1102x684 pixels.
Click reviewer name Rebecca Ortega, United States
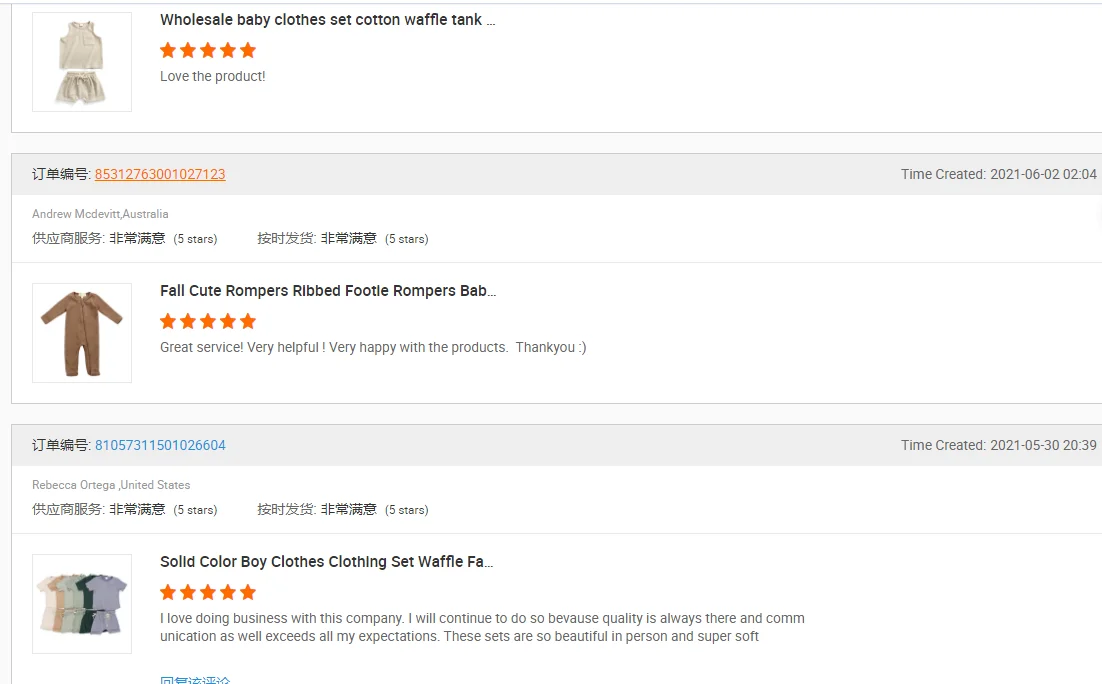(x=111, y=485)
